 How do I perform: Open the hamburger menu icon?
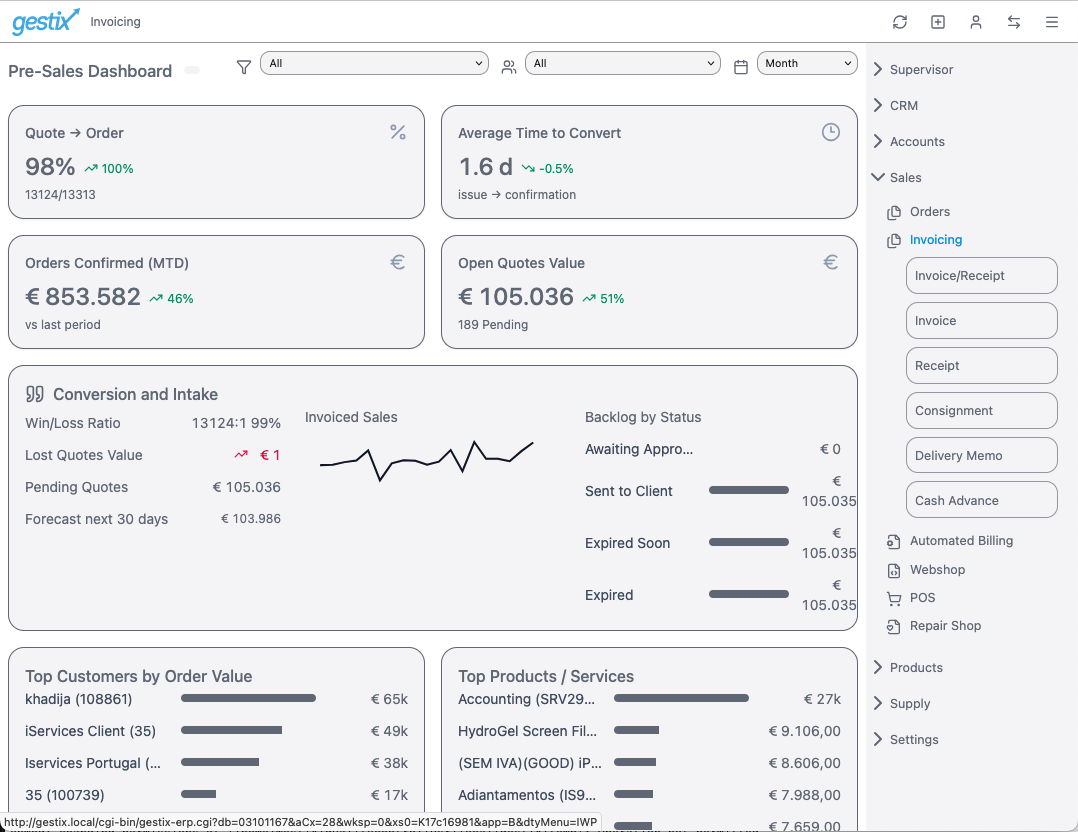pyautogui.click(x=1052, y=22)
